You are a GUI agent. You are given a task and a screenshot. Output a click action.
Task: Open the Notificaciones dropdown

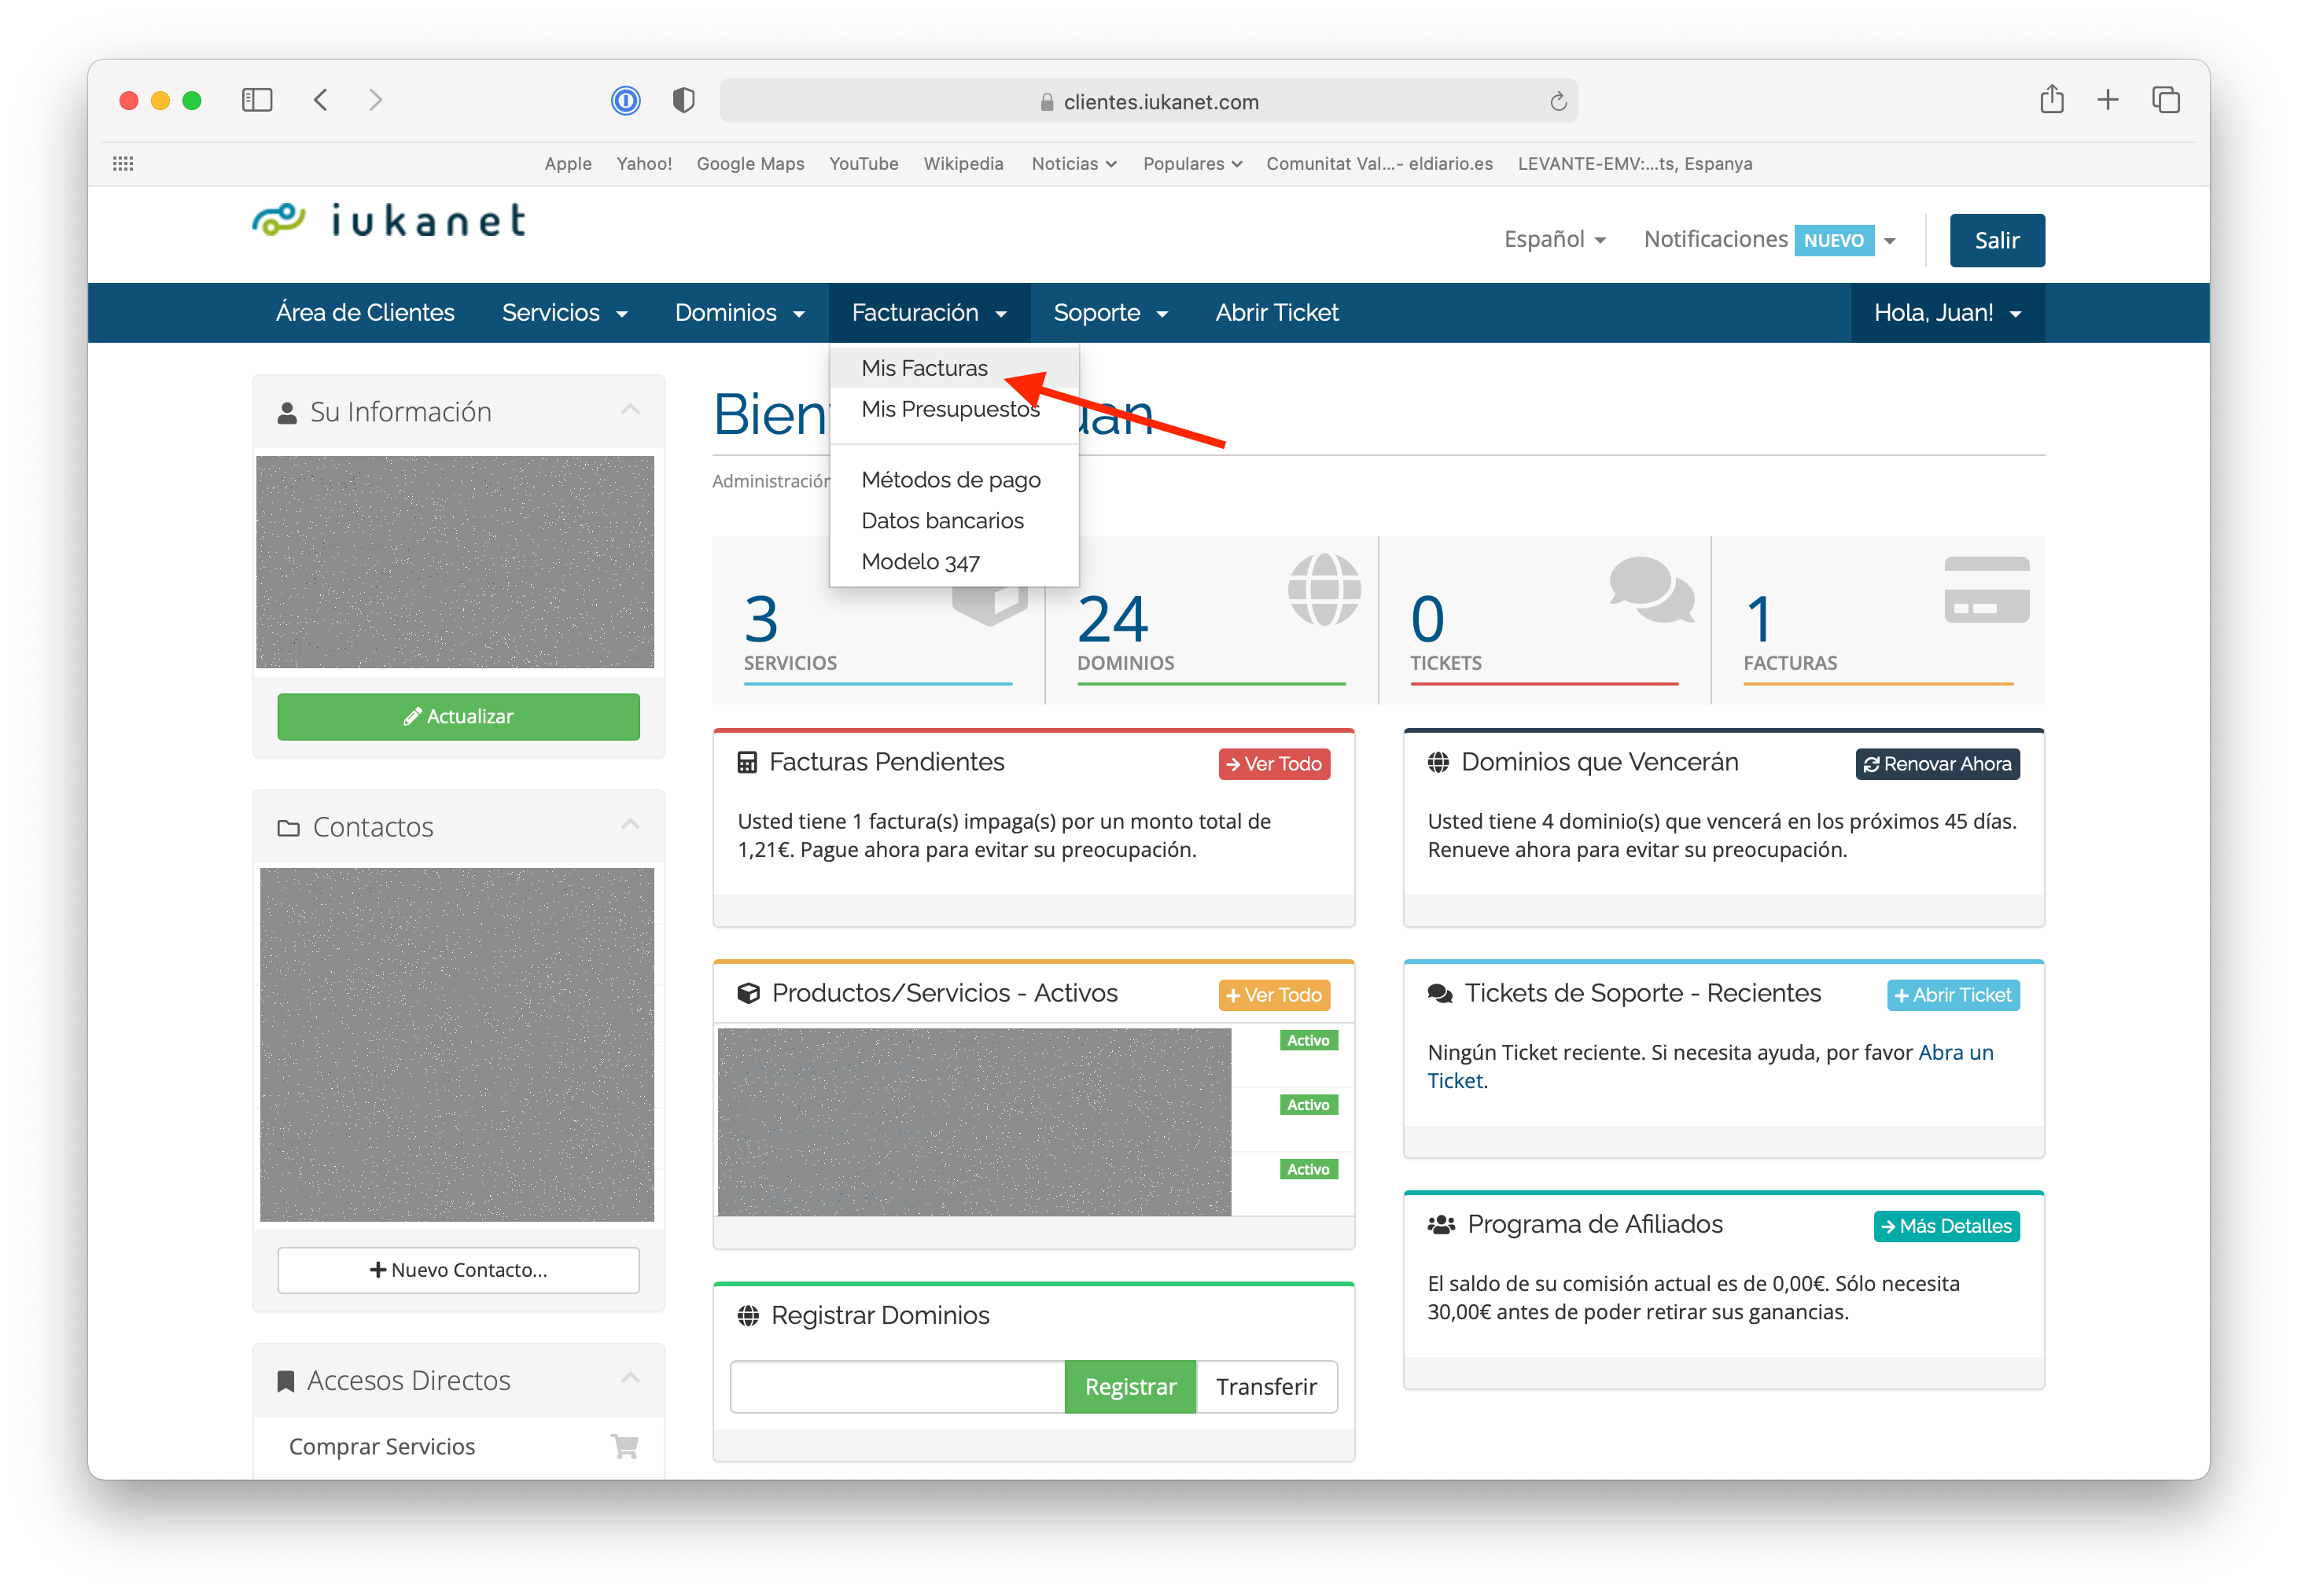(x=1770, y=240)
